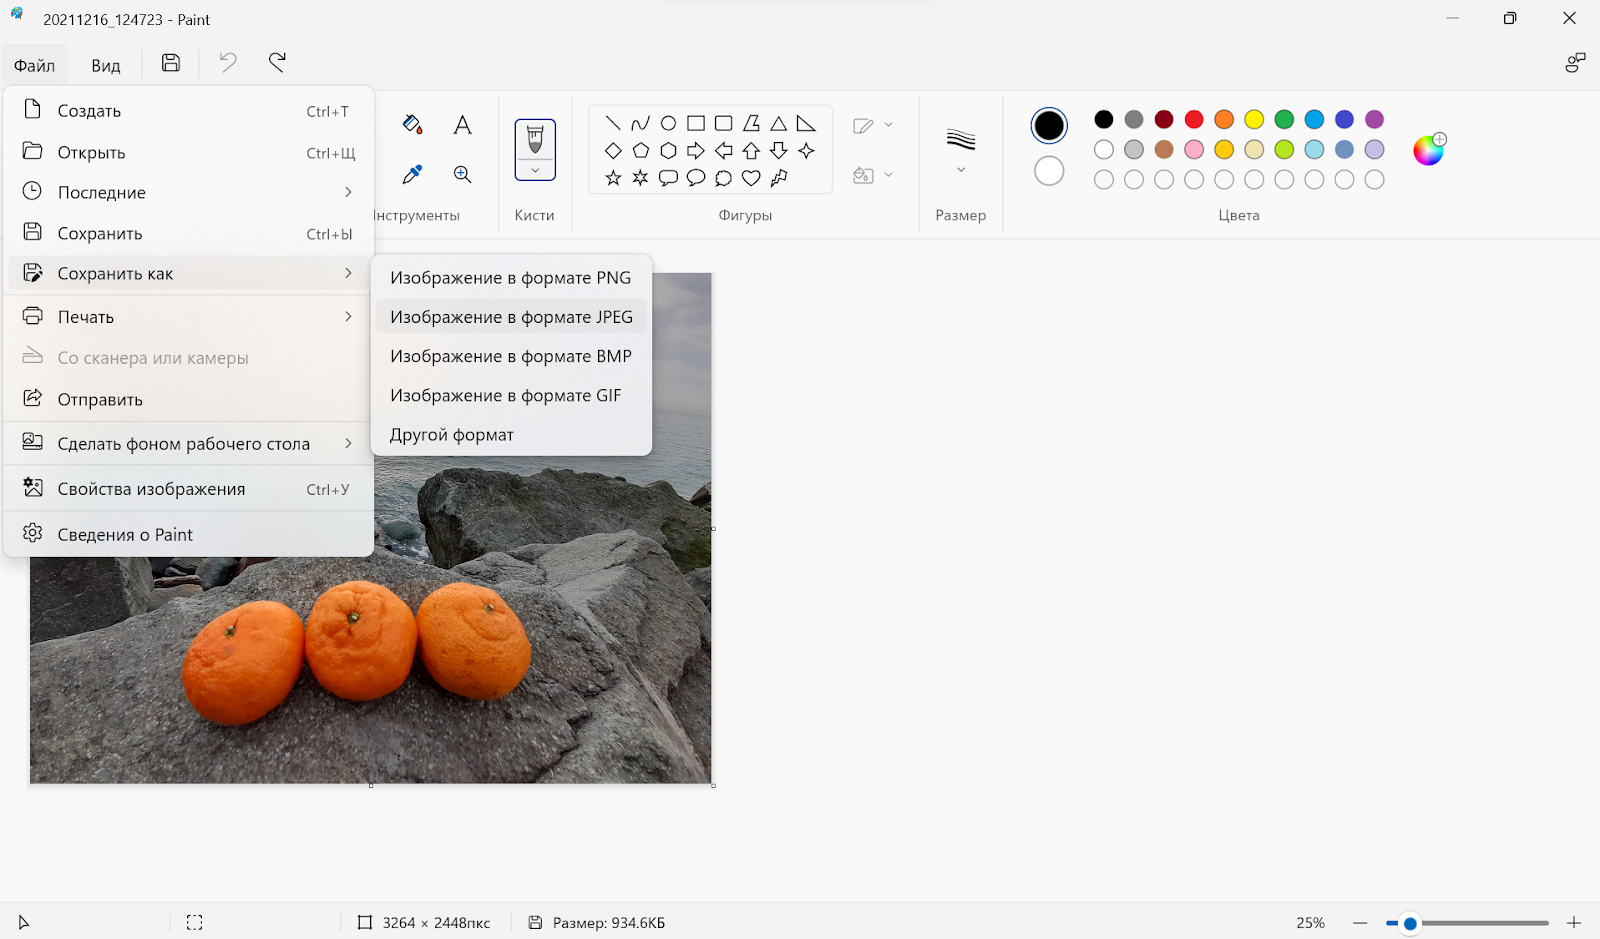Choose Изображение в формате JPEG
The height and width of the screenshot is (939, 1600).
pyautogui.click(x=511, y=317)
